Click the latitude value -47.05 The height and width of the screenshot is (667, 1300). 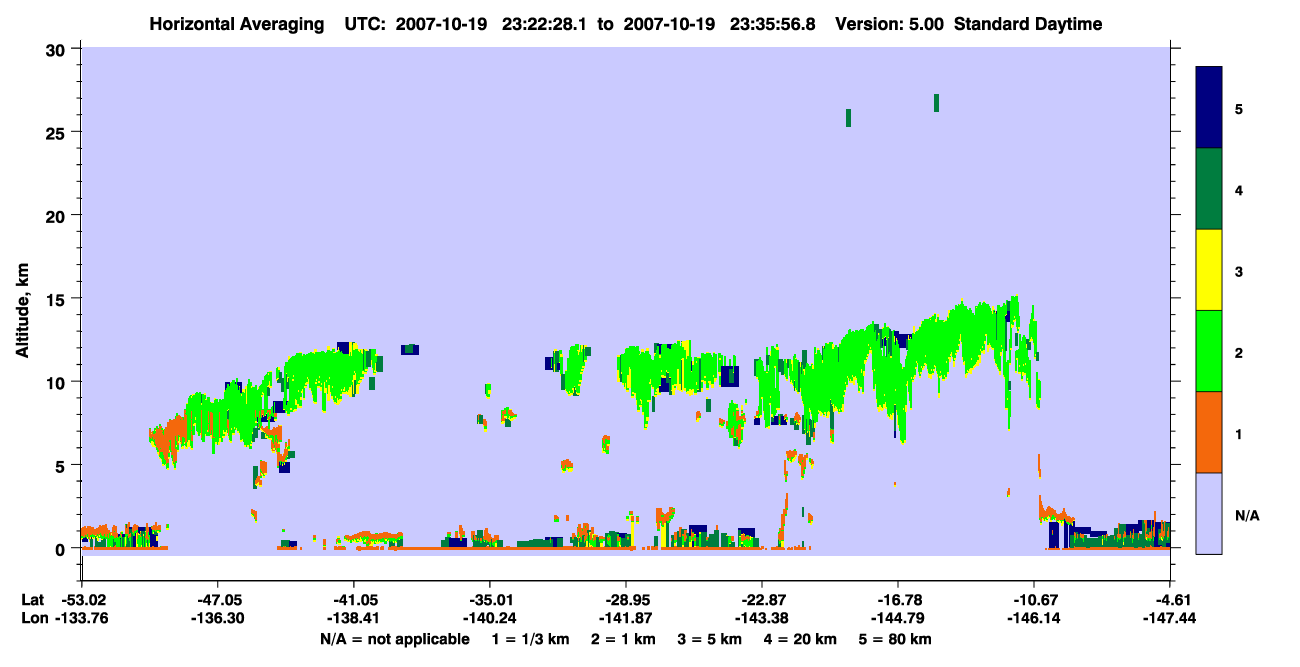217,600
